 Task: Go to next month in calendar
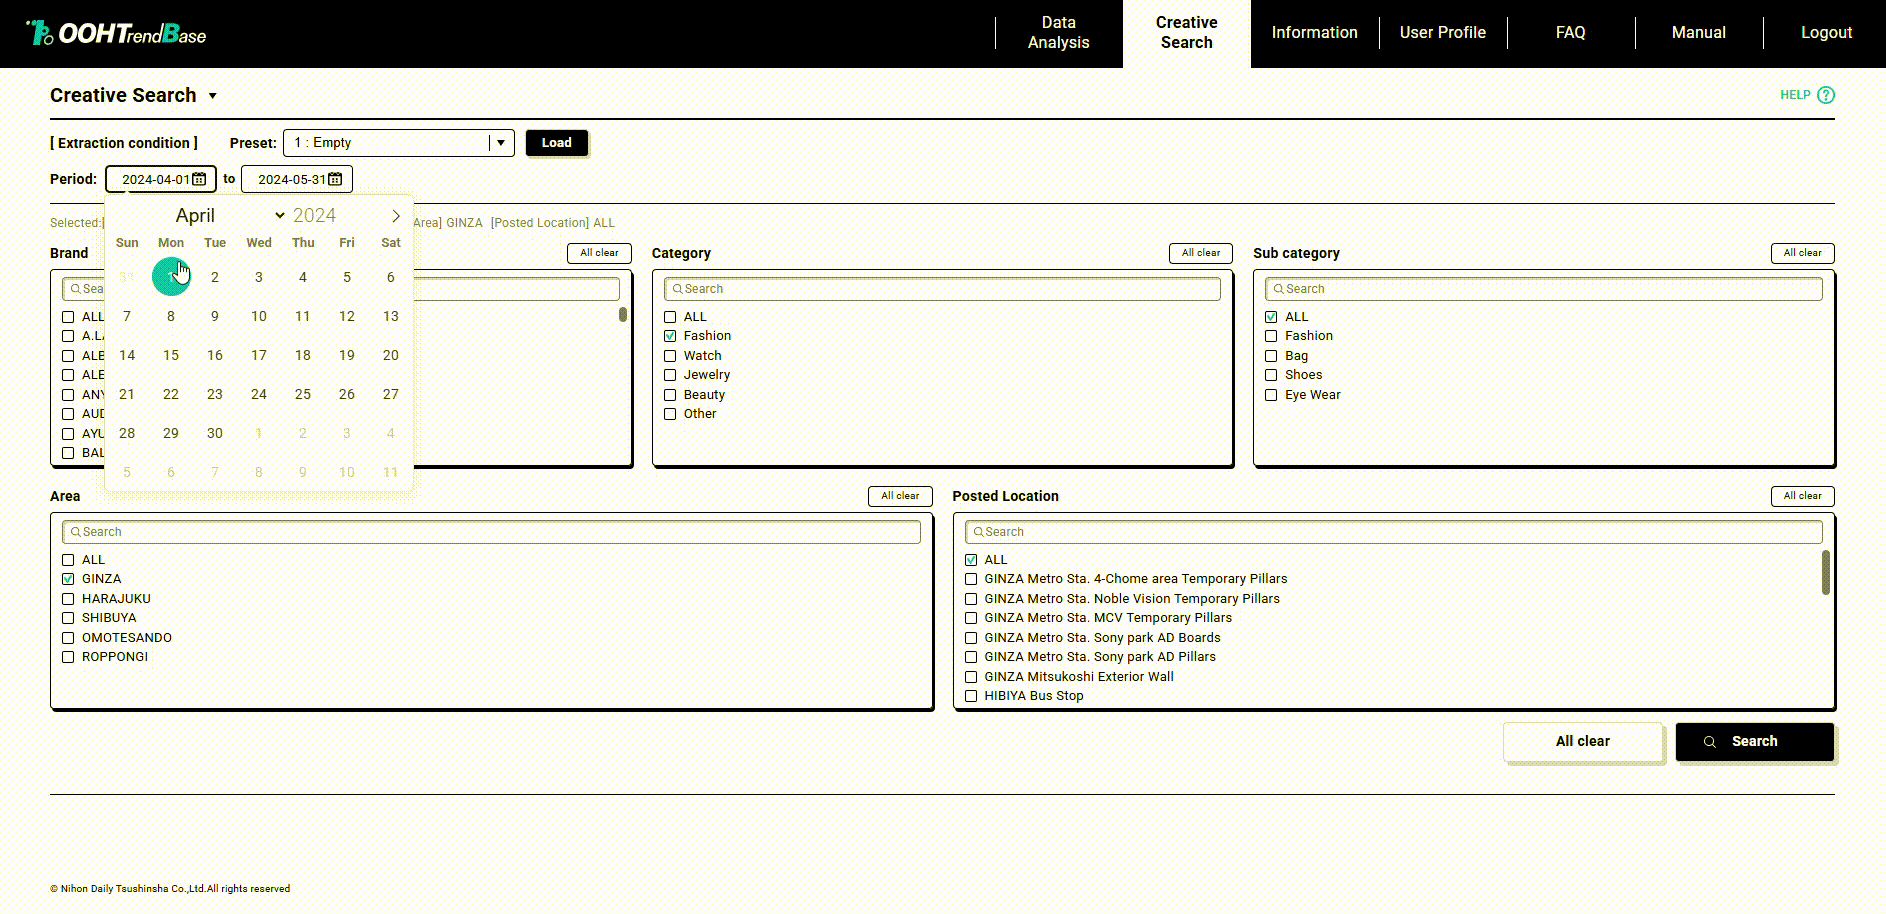pyautogui.click(x=396, y=216)
